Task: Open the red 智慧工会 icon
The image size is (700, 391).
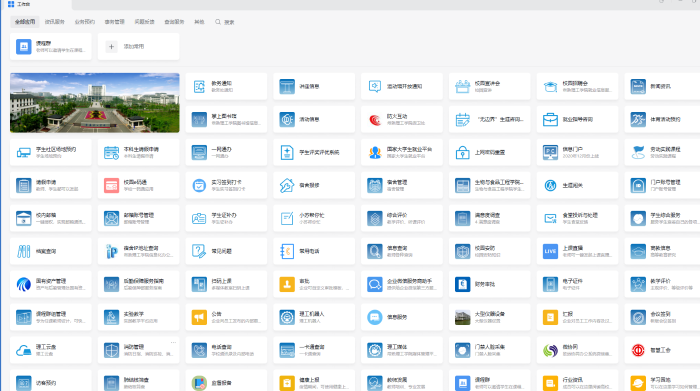Action: 638,350
